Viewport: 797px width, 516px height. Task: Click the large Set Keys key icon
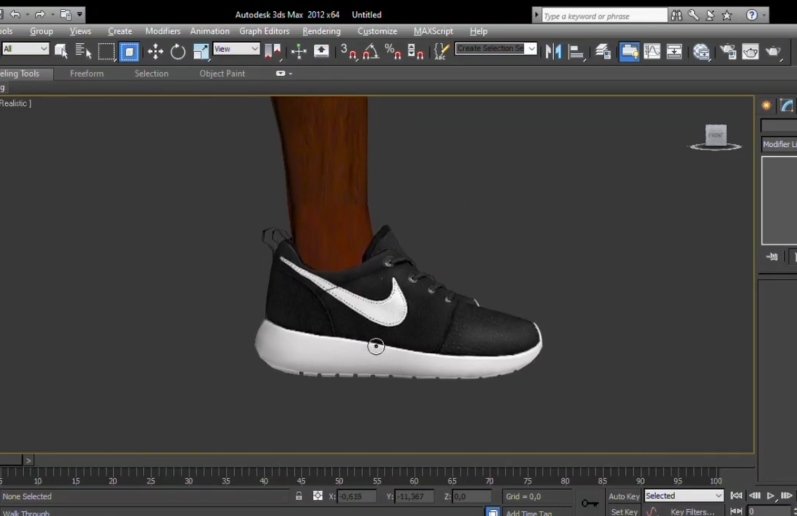(x=590, y=503)
